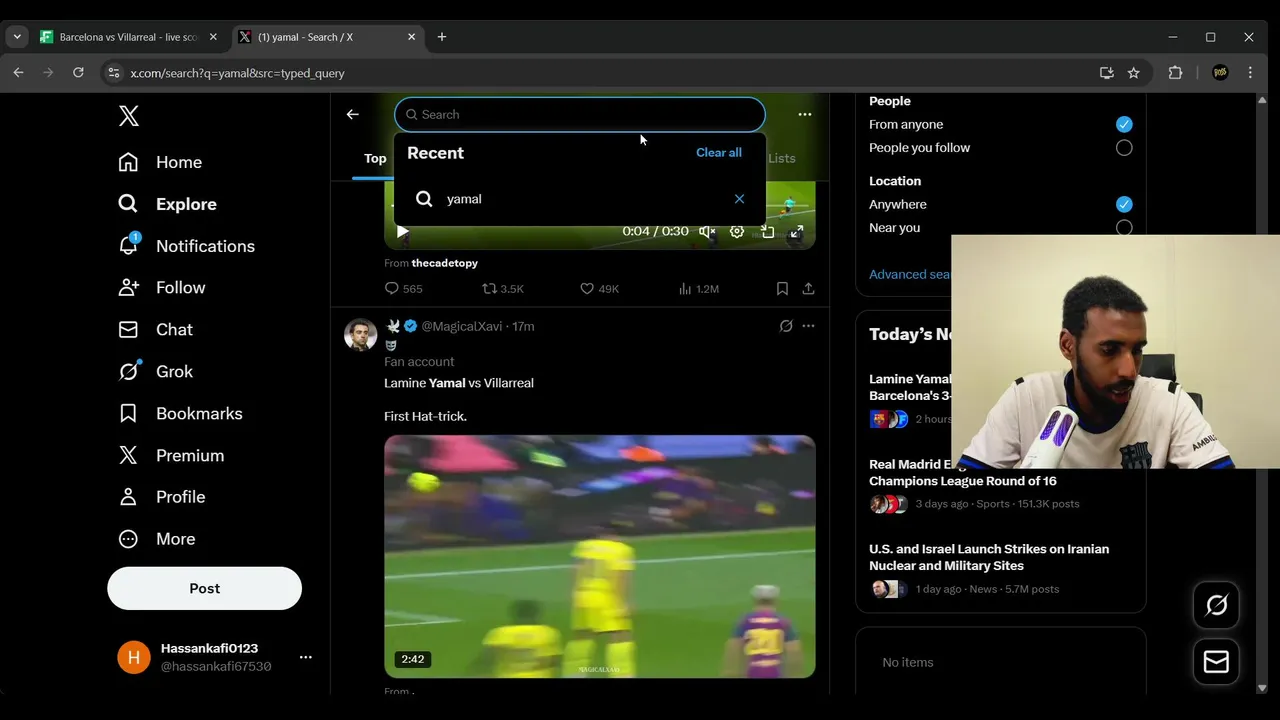Image resolution: width=1280 pixels, height=720 pixels.
Task: Open floating messages envelope button
Action: pyautogui.click(x=1217, y=662)
